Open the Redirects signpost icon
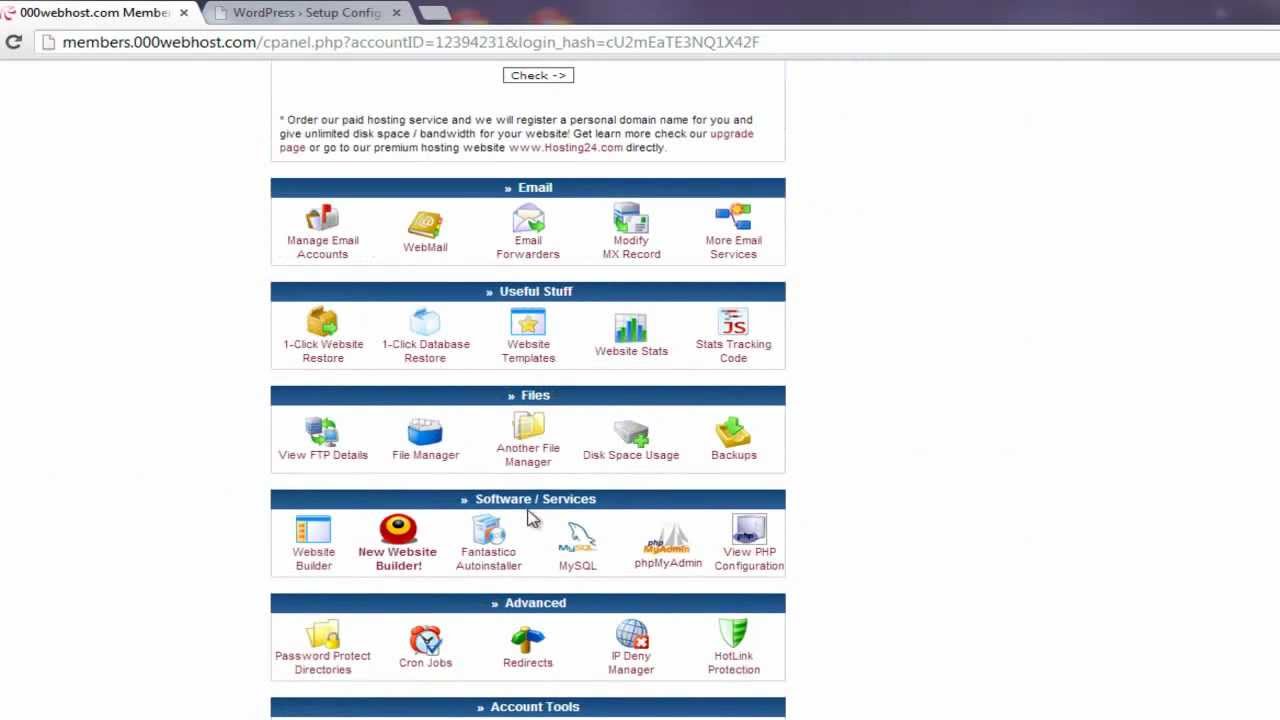1280x720 pixels. [x=528, y=640]
